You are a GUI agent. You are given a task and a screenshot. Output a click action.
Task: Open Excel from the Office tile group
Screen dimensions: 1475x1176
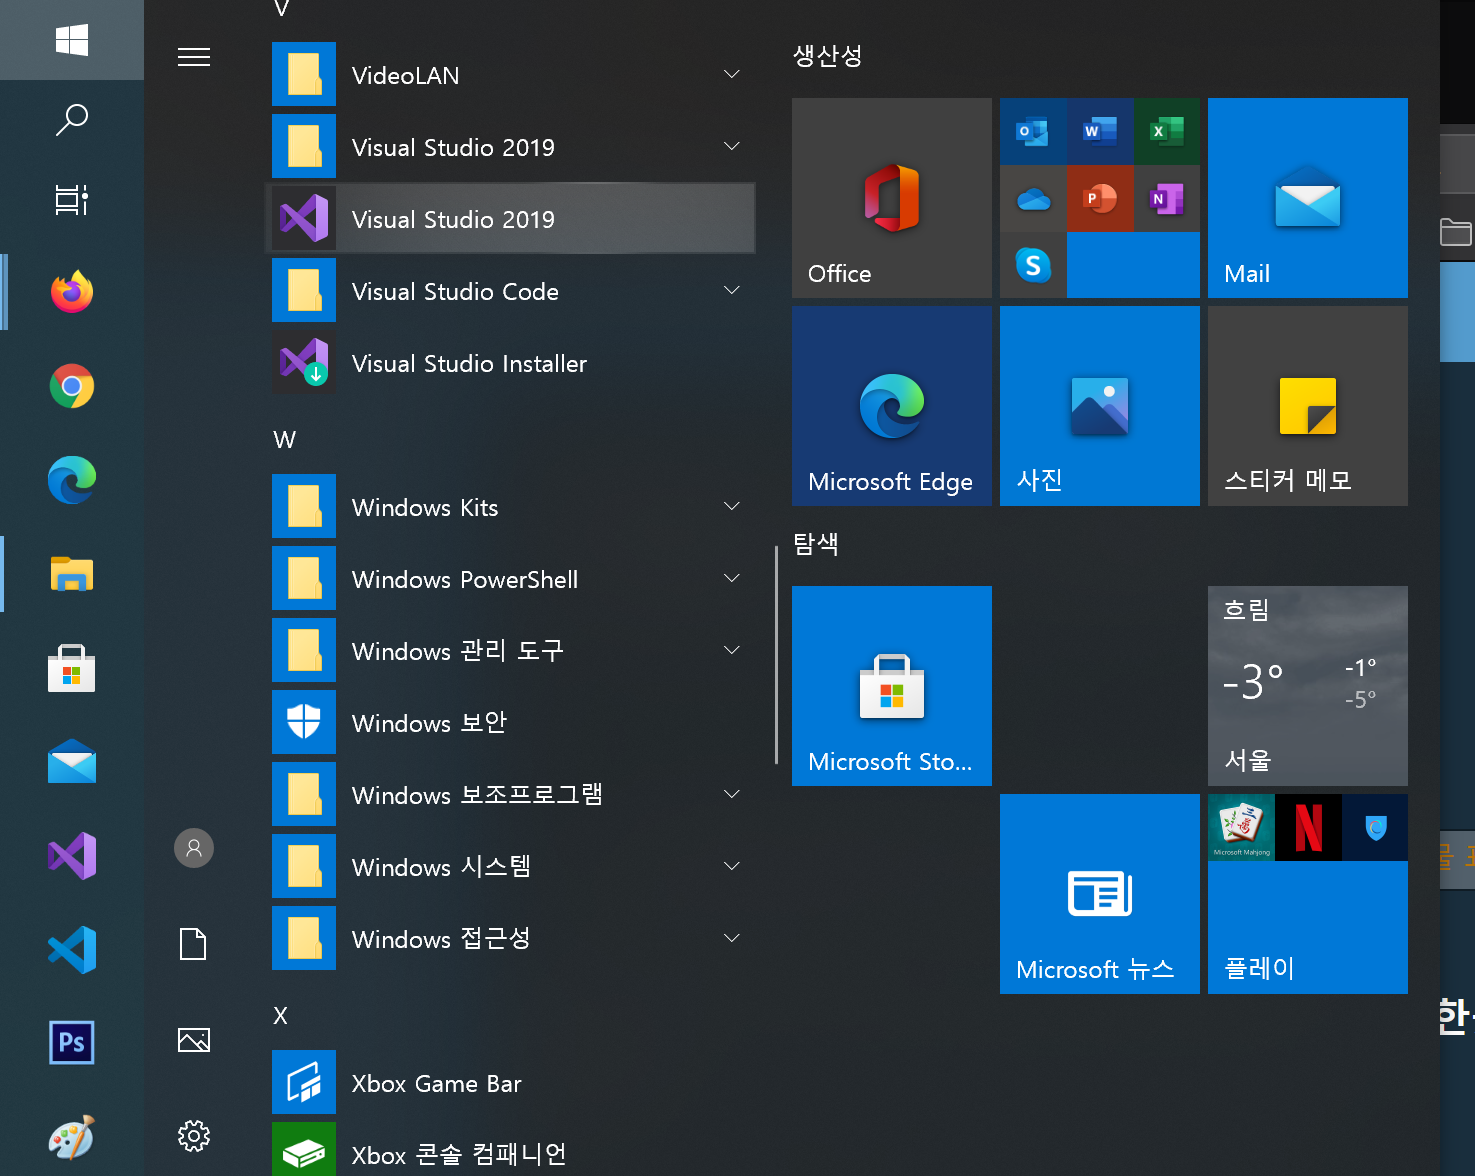click(x=1167, y=131)
